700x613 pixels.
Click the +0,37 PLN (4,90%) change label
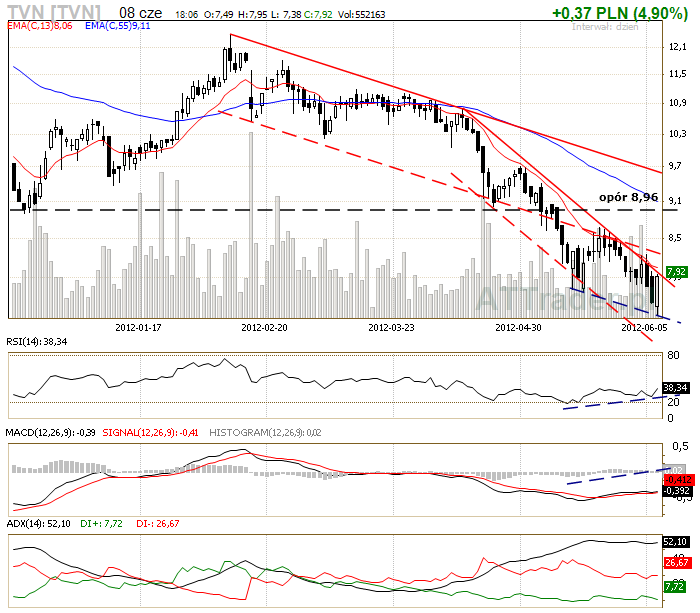coord(620,13)
